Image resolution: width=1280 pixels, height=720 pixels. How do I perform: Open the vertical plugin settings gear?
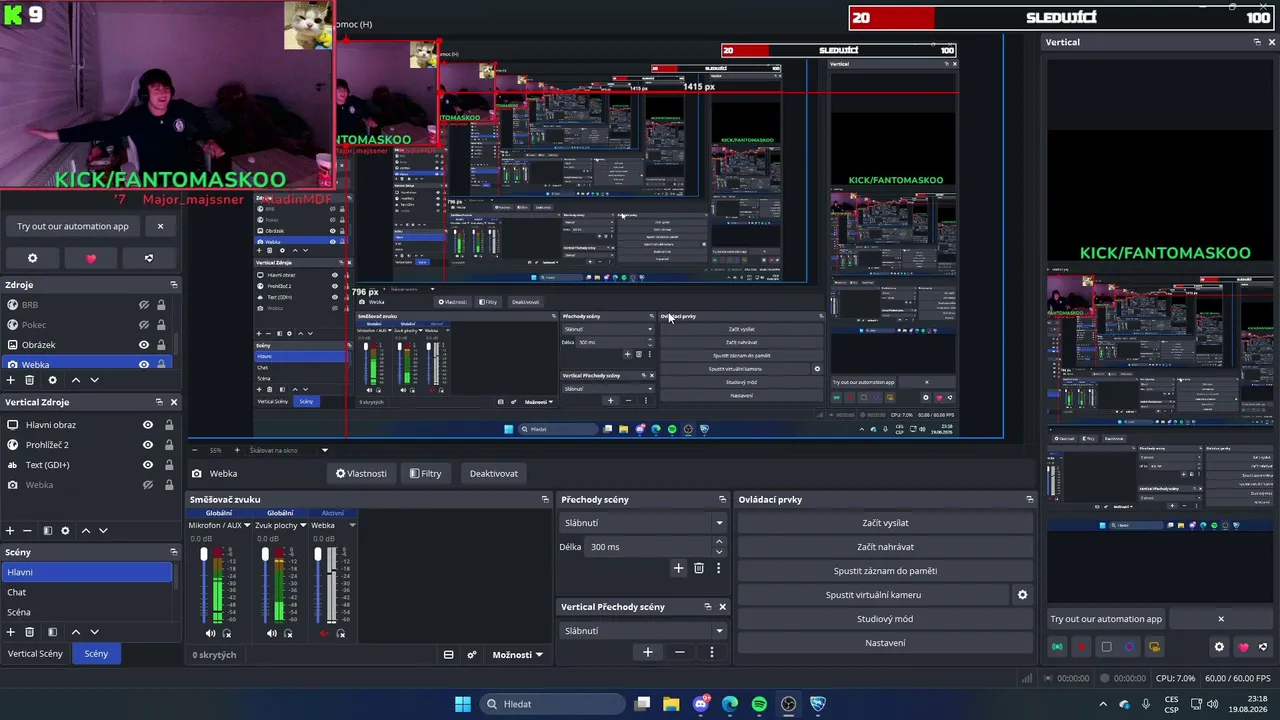[x=1219, y=647]
